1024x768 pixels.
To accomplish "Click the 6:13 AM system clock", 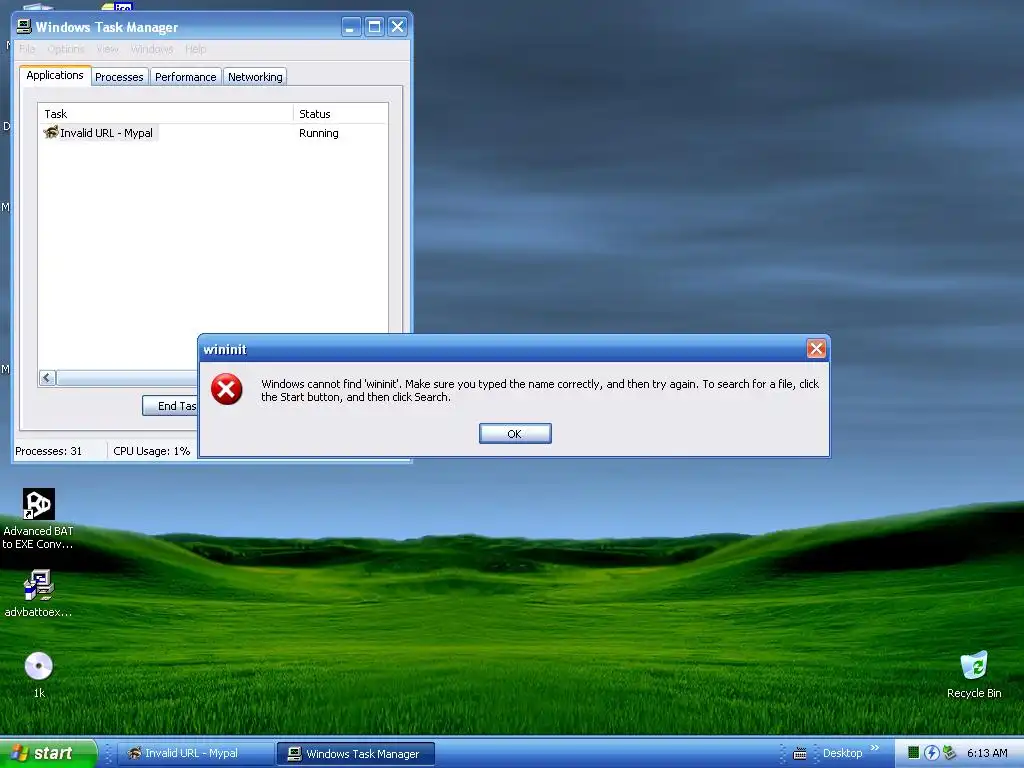I will (987, 753).
